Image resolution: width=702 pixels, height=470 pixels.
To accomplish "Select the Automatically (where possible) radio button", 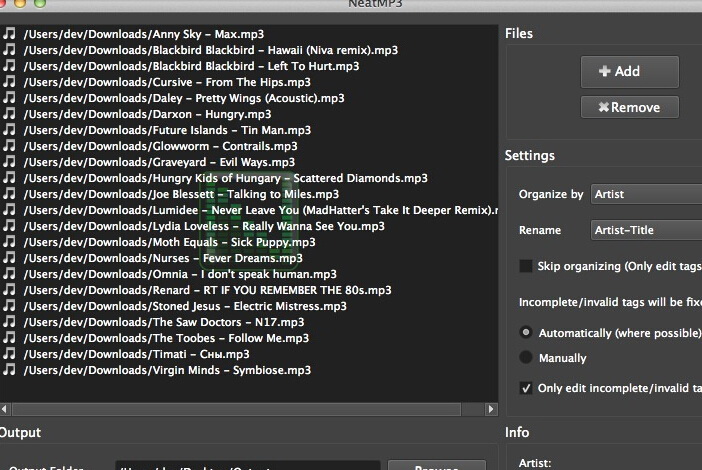I will coord(526,333).
